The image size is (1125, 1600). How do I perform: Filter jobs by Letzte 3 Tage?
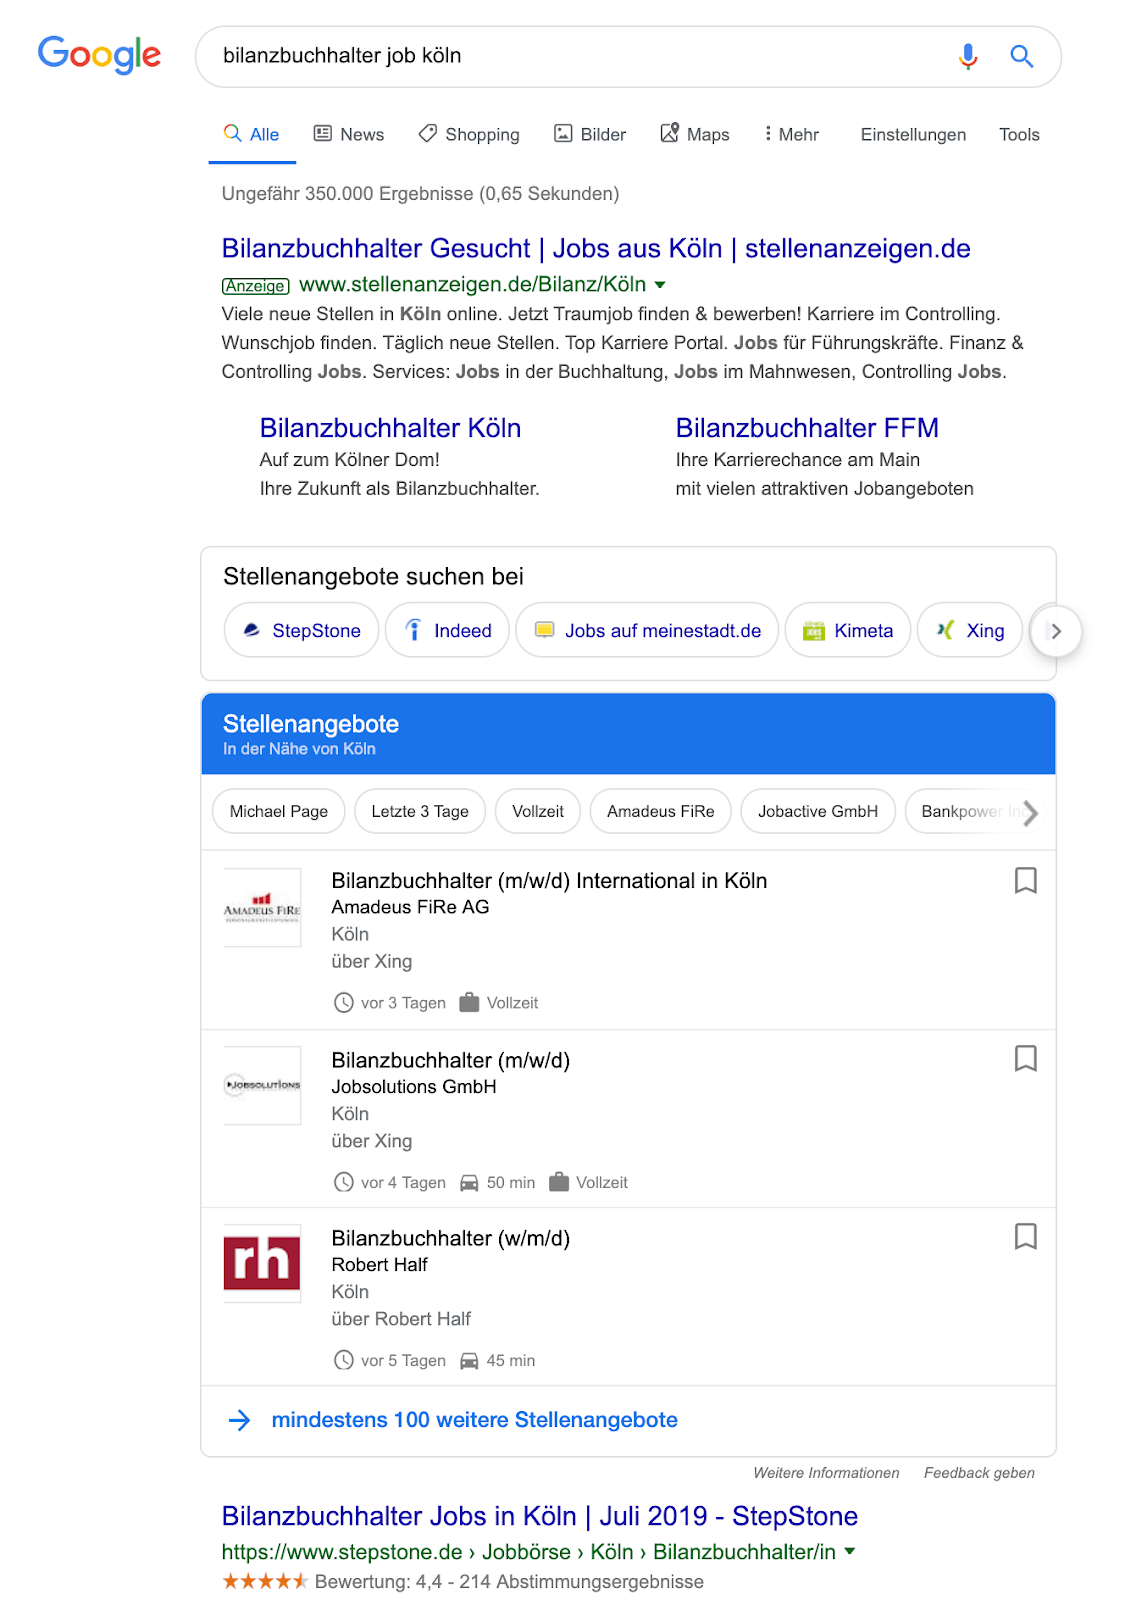420,811
